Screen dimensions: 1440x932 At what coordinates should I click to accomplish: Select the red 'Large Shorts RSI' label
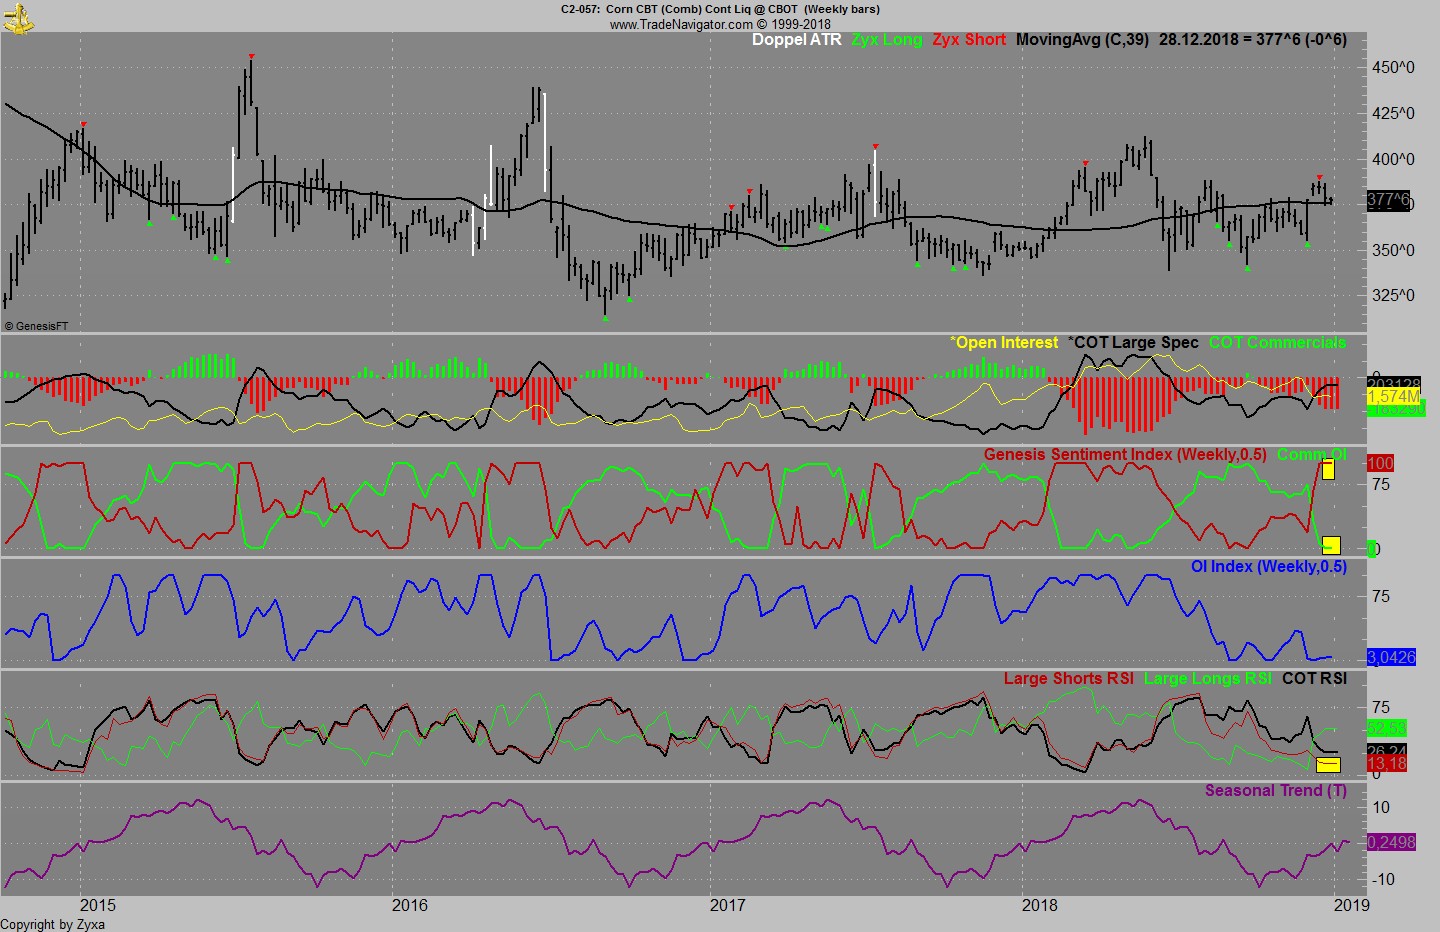coord(1069,679)
